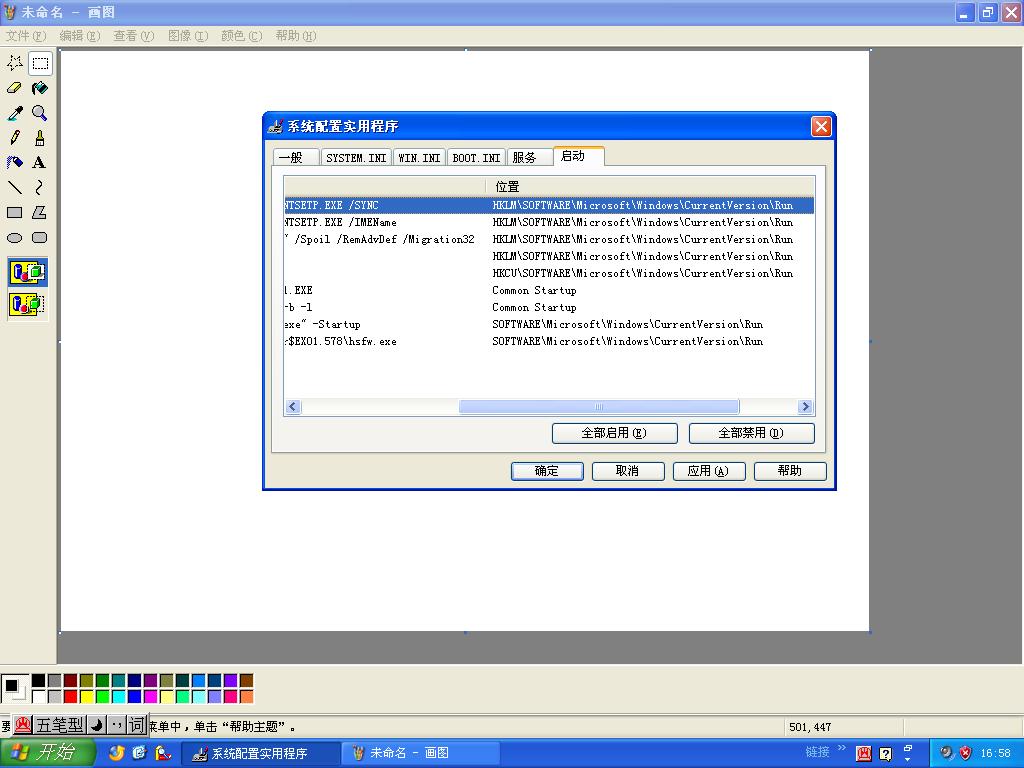Expand the links toolbar chevron in taskbar
Viewport: 1024px width, 768px height.
tap(842, 748)
